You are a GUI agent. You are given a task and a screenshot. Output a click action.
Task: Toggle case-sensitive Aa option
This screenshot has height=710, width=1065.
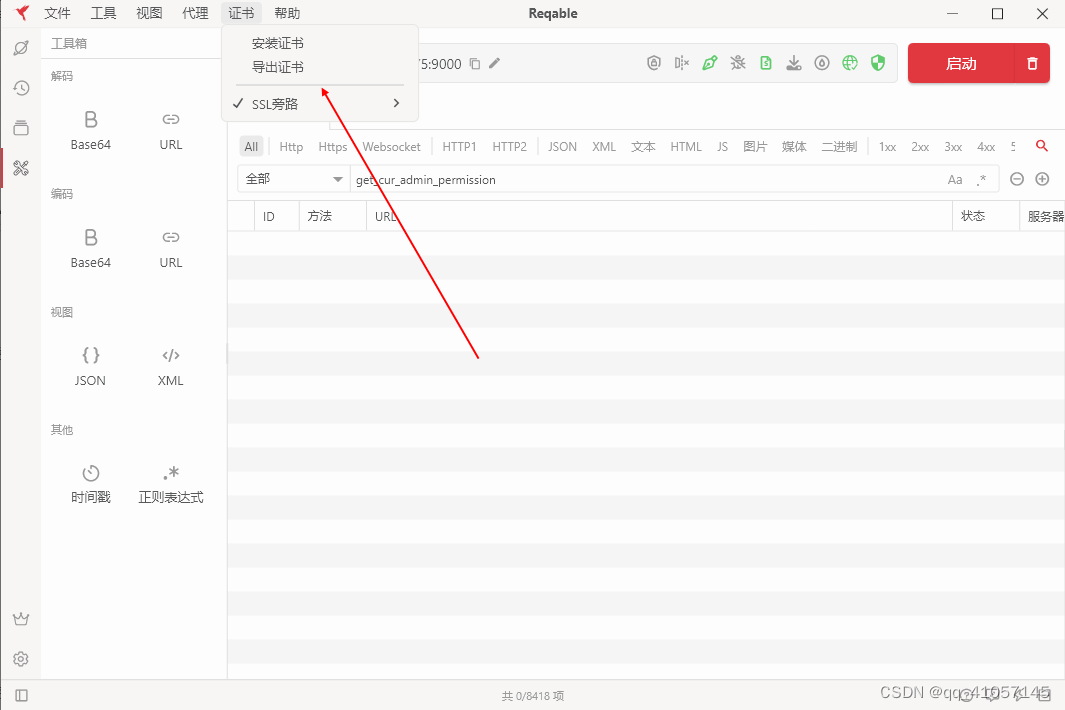(x=955, y=180)
